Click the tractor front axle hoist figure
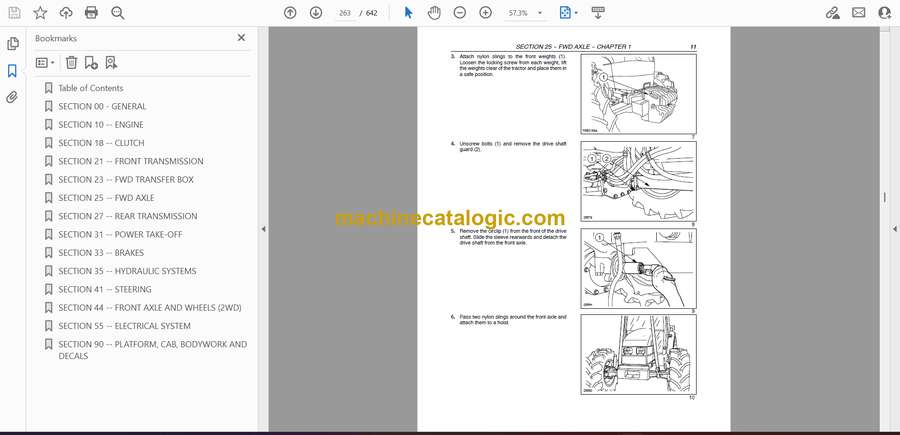The image size is (900, 435). tap(638, 354)
